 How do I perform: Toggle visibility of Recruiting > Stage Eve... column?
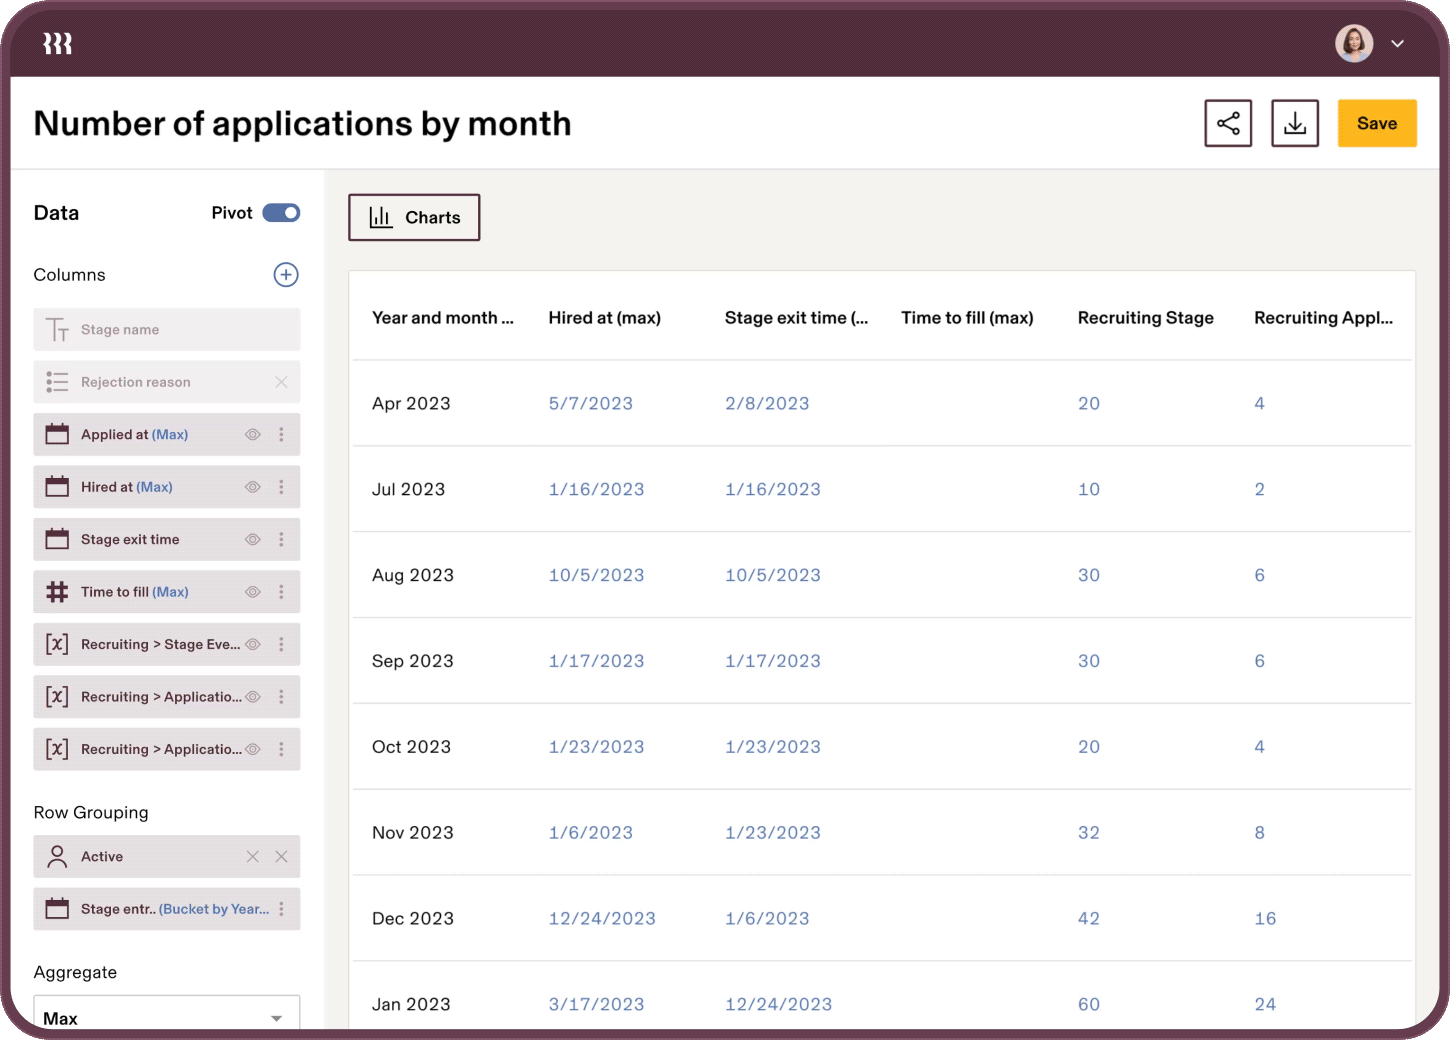[253, 644]
